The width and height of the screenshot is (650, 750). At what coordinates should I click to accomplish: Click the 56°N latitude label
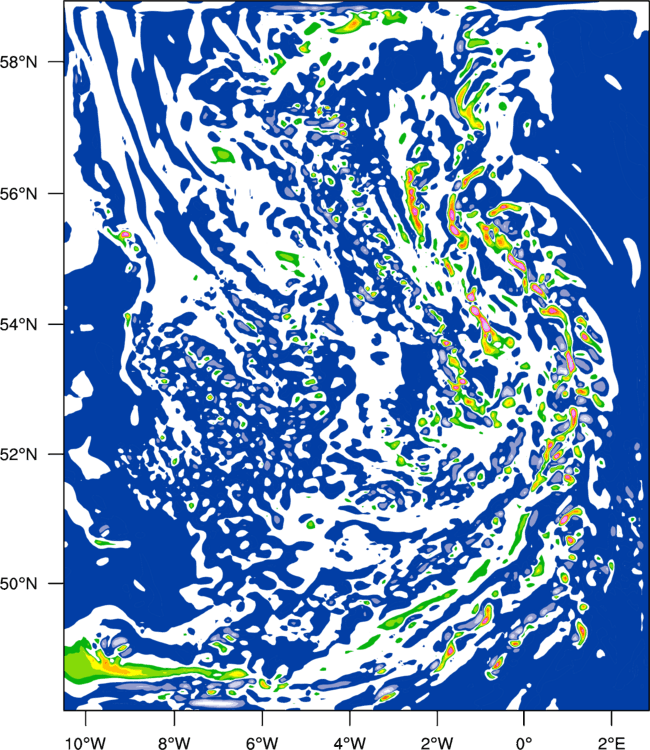19,194
